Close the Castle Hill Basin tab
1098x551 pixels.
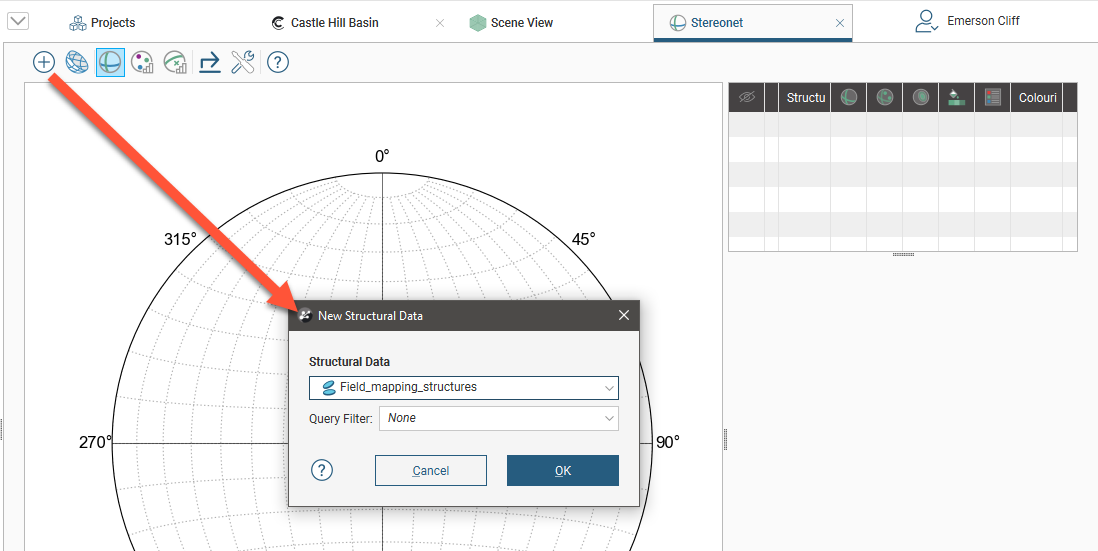440,23
